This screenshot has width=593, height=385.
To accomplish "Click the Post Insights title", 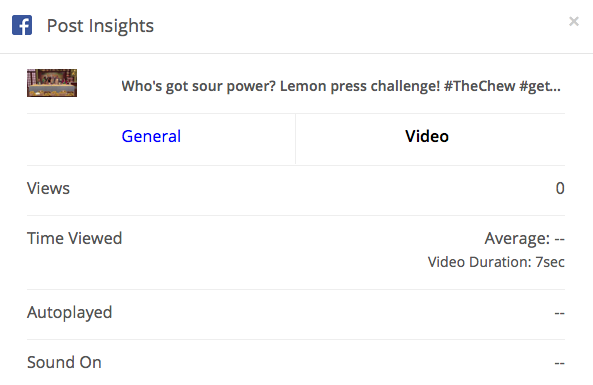I will 100,26.
